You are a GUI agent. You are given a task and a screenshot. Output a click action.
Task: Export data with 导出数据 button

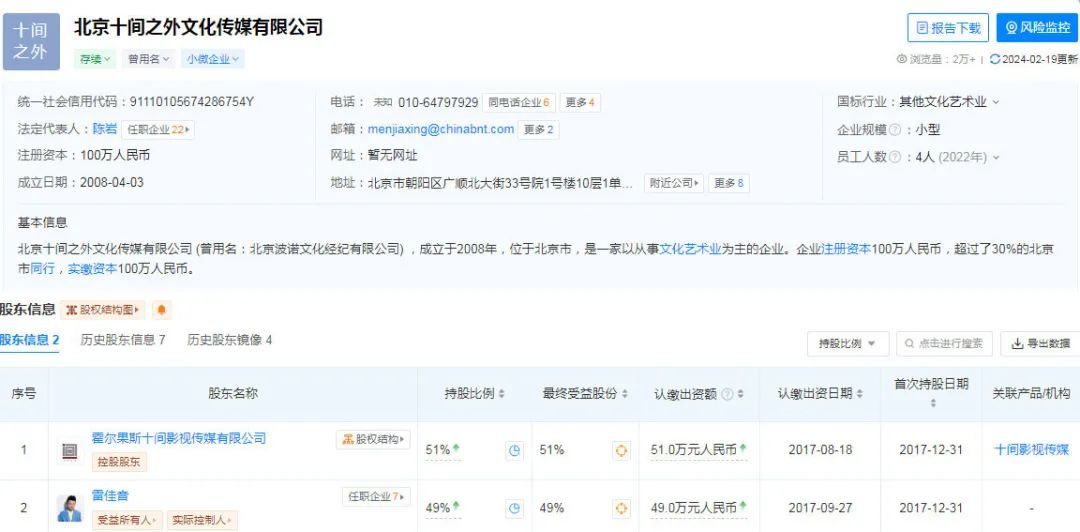1040,344
